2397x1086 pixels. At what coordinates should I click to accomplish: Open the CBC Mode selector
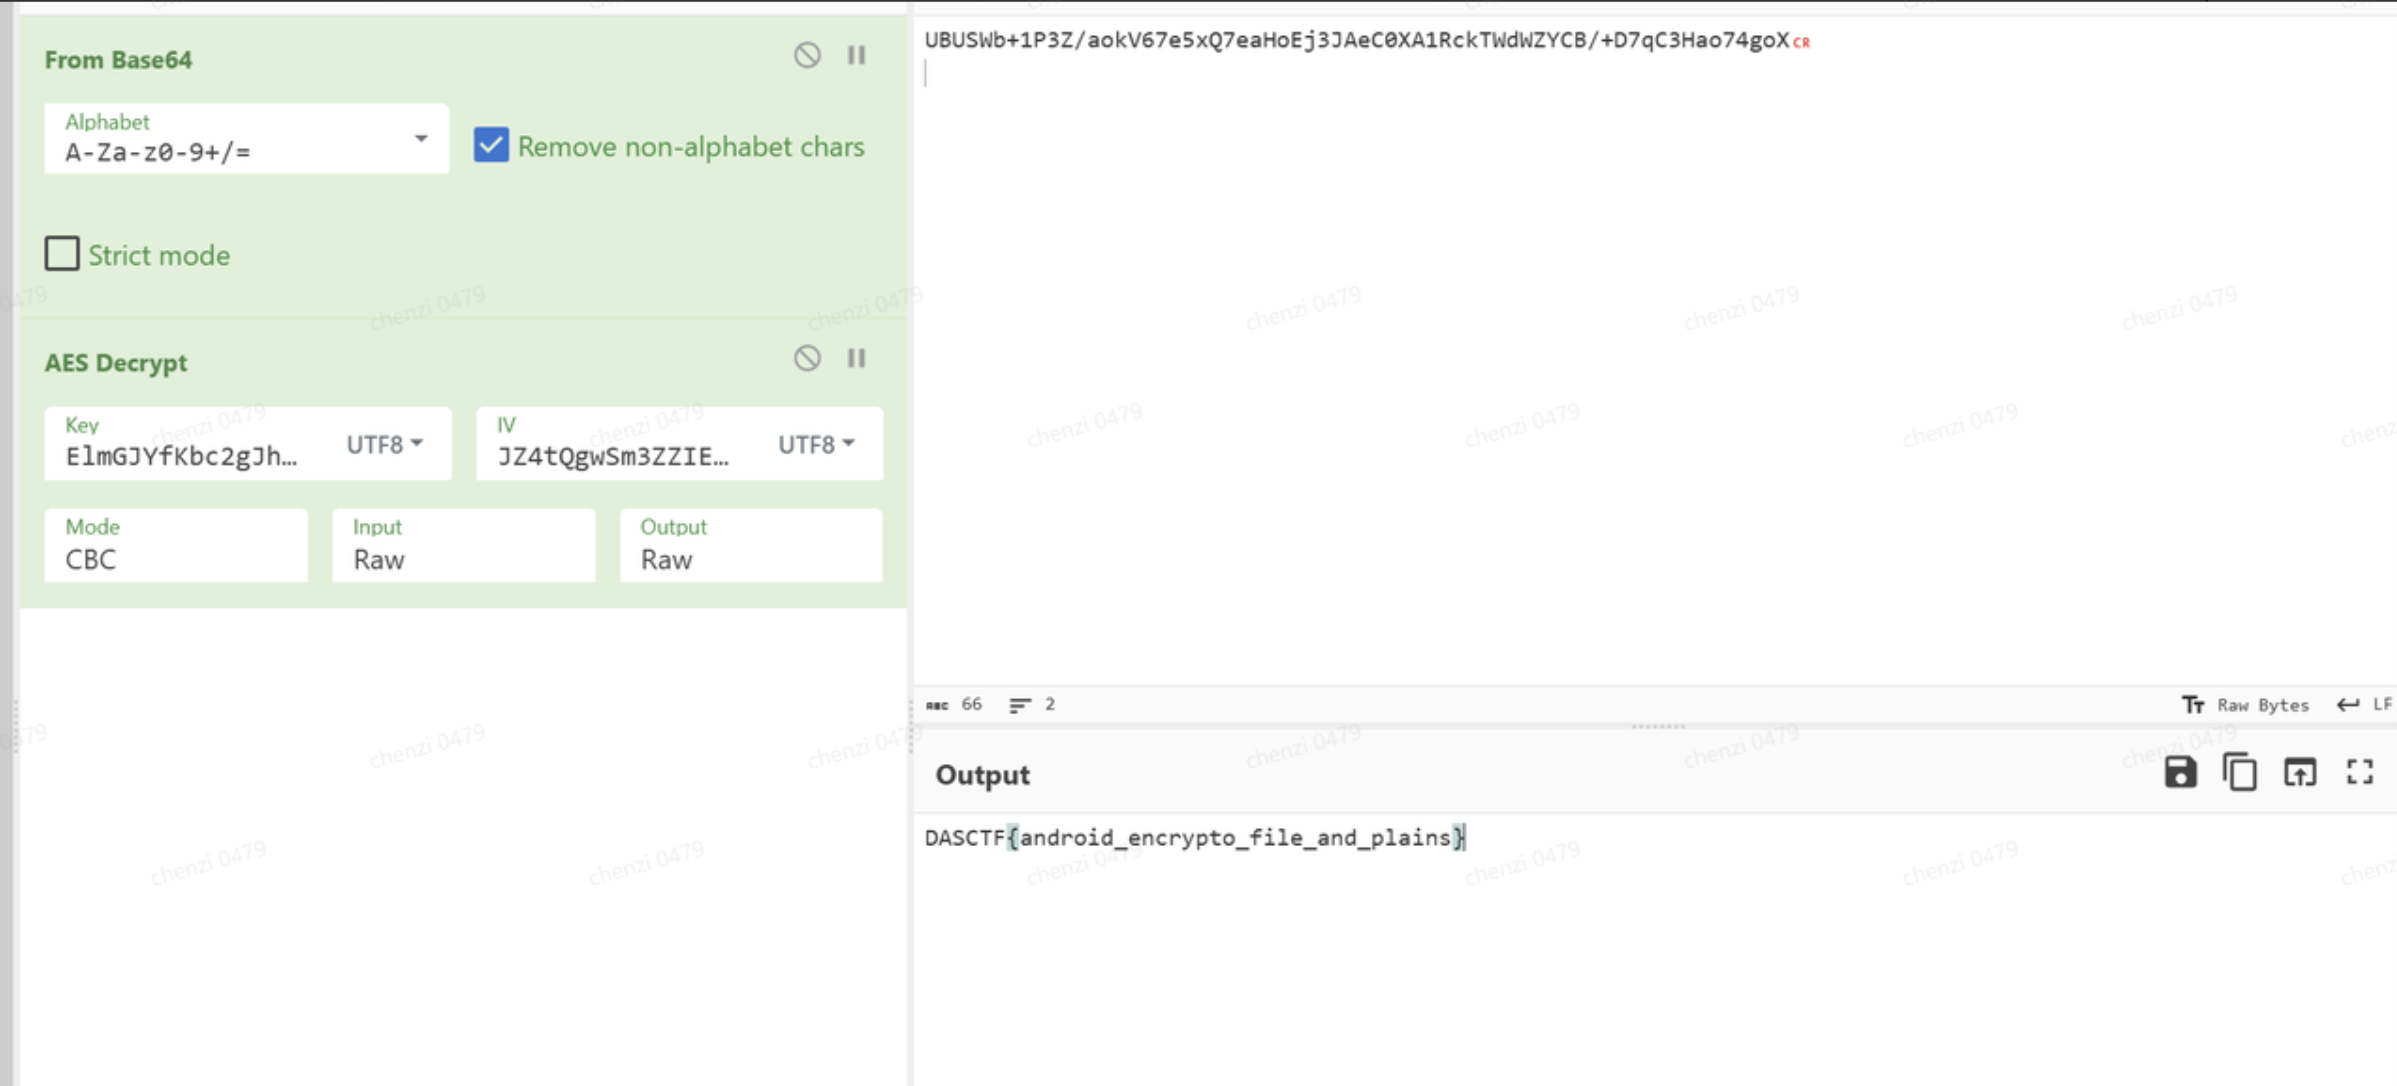(x=175, y=546)
